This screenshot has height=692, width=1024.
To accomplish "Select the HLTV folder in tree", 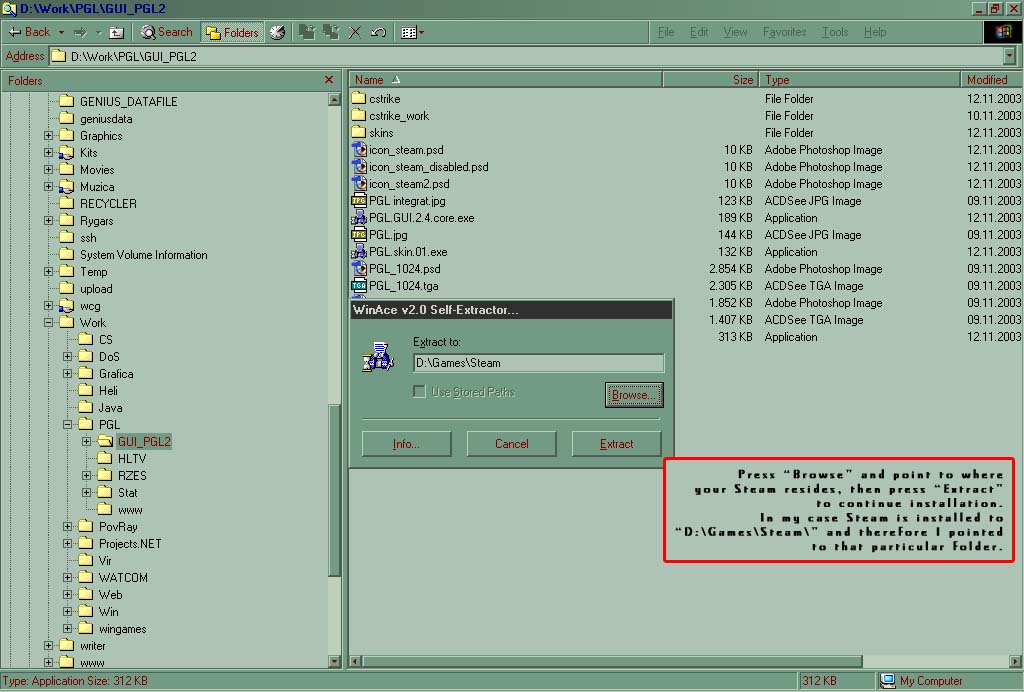I will click(132, 458).
